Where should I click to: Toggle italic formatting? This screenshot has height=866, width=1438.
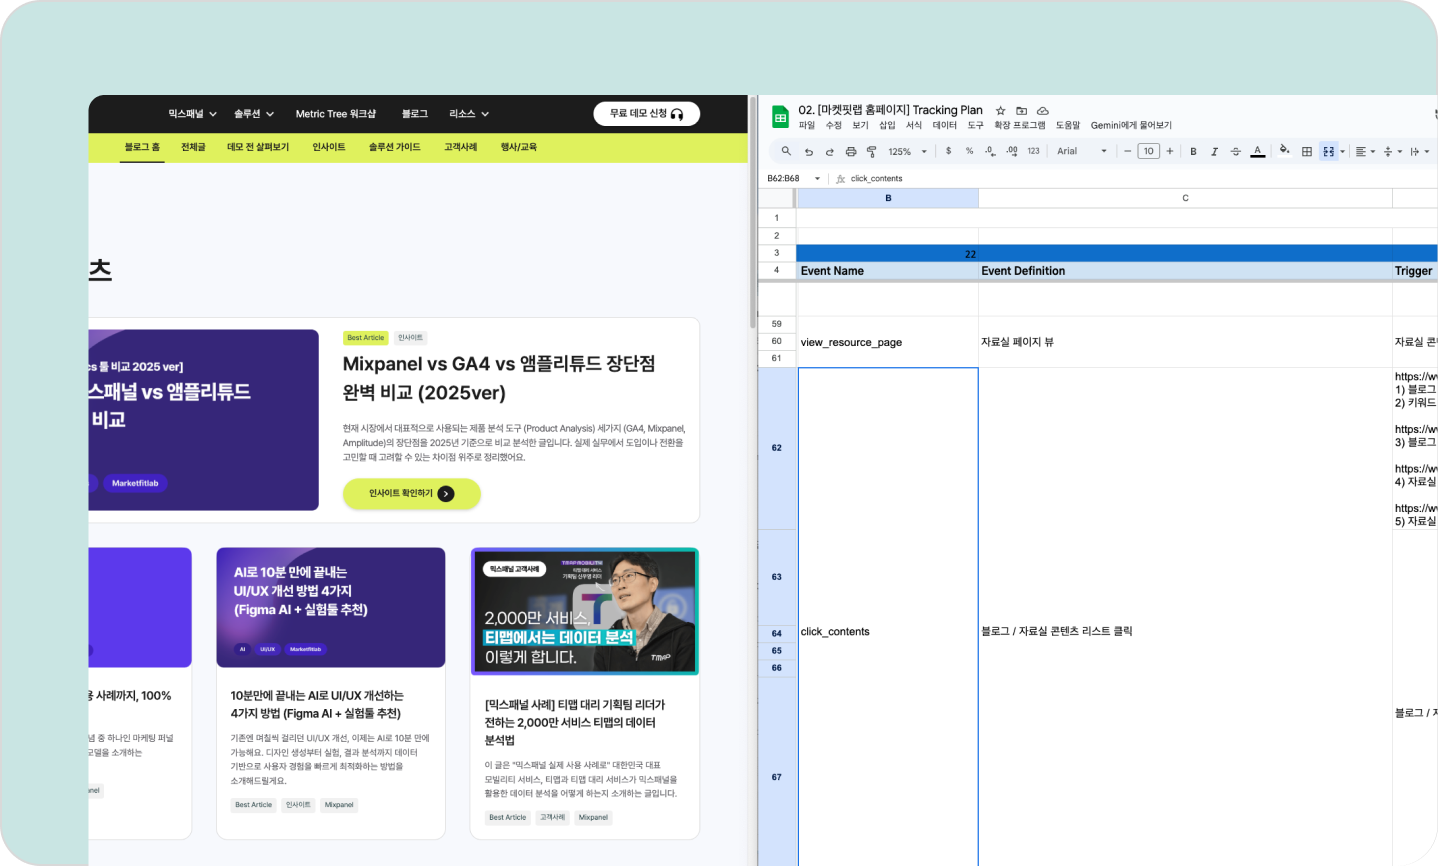(1214, 152)
